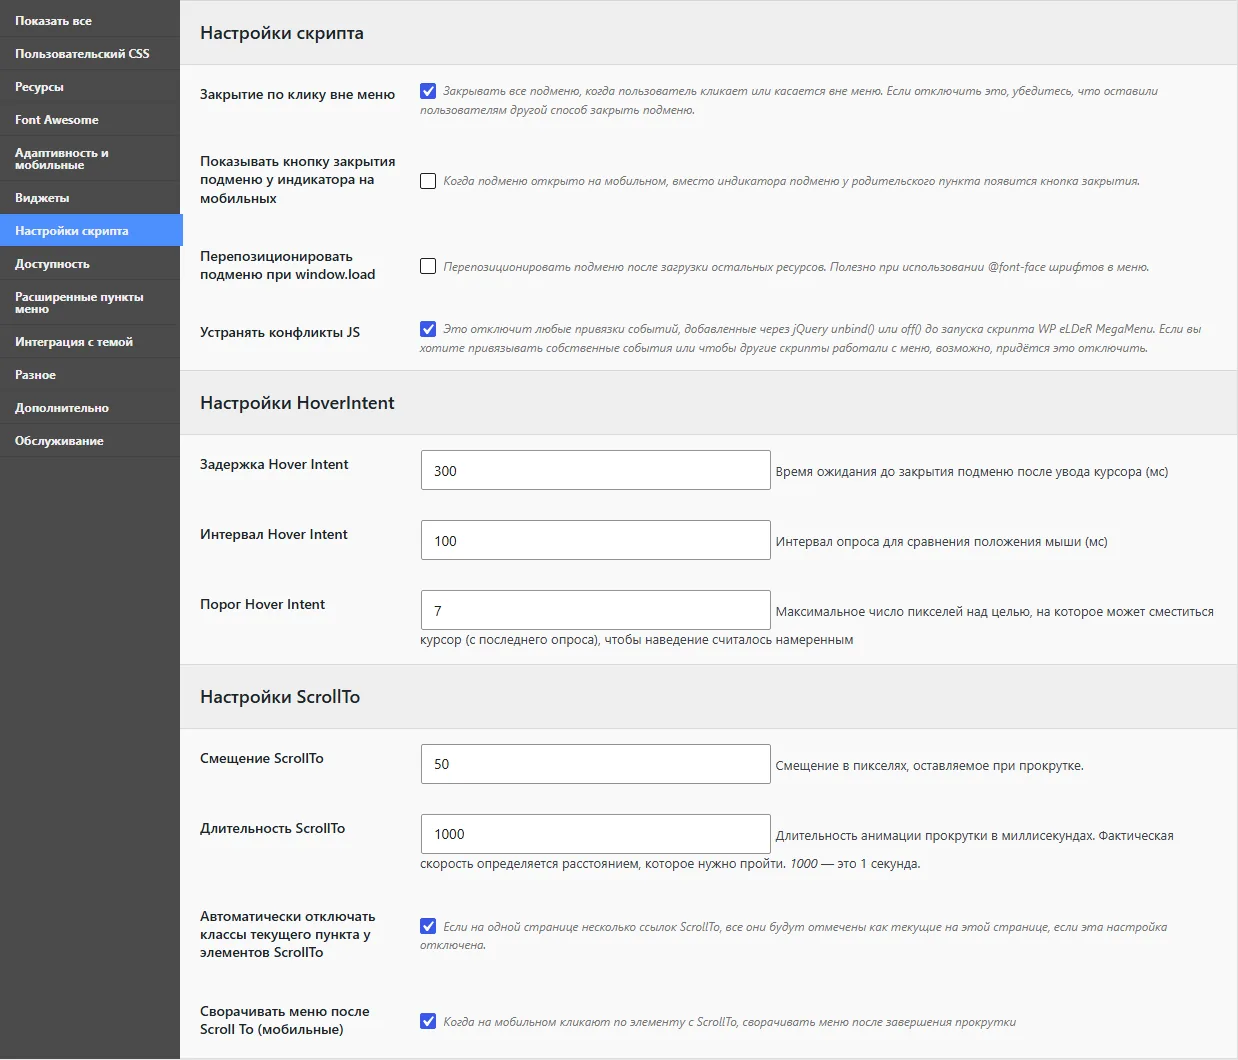Uncheck 'Сворачивать меню после Scroll To' checkbox
Image resolution: width=1238 pixels, height=1060 pixels.
pos(428,1021)
